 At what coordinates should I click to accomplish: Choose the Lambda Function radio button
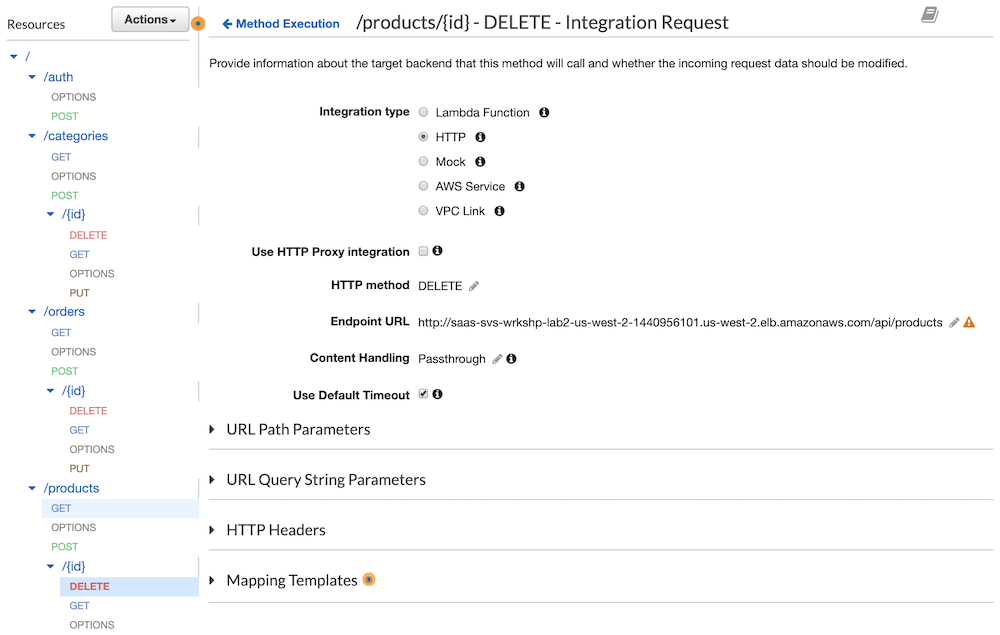[x=423, y=112]
